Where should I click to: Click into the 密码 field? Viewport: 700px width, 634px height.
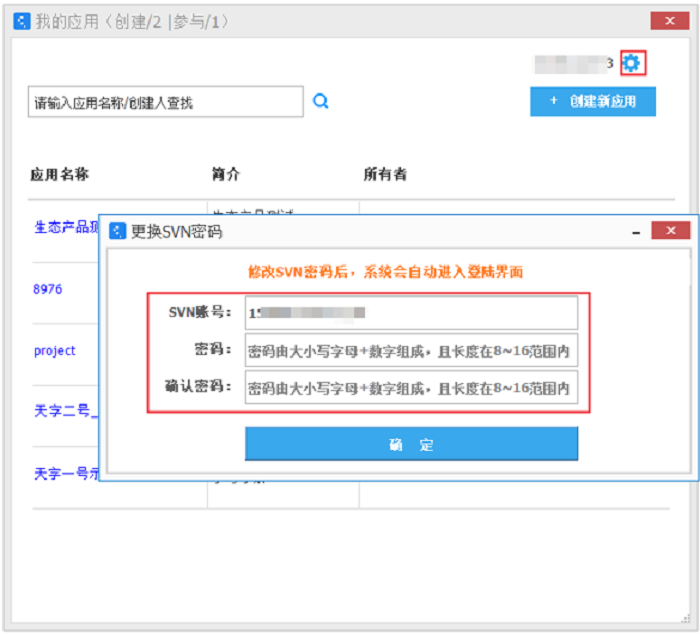(411, 351)
